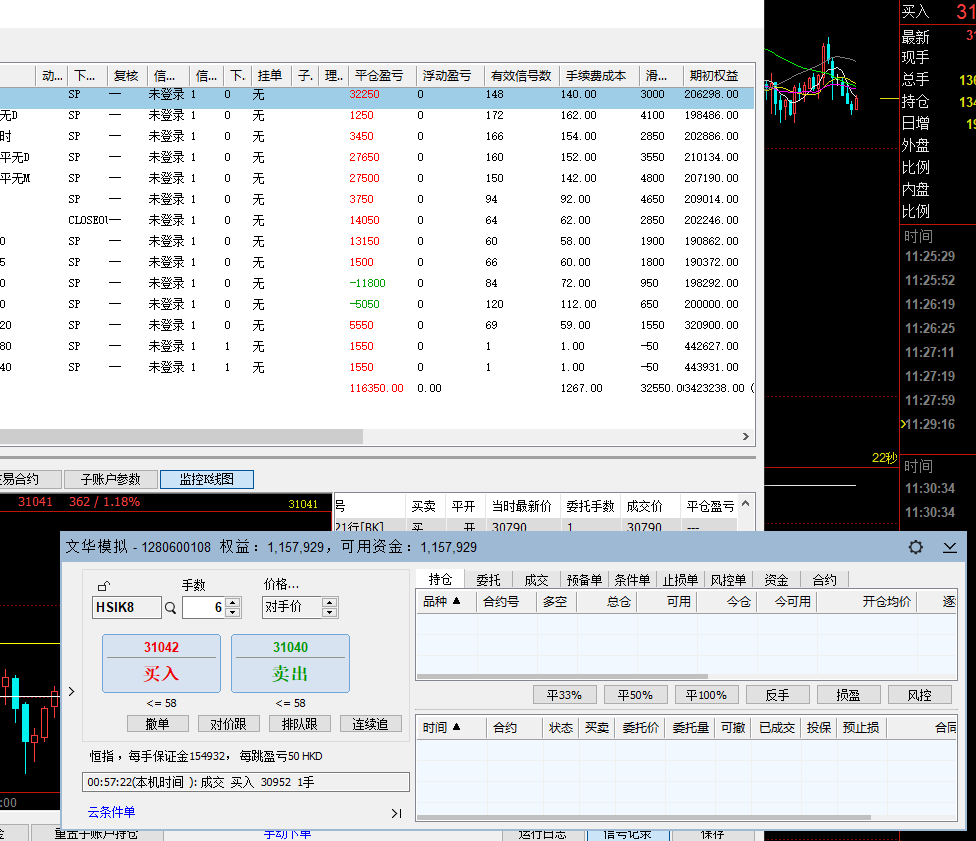This screenshot has width=976, height=841.
Task: Switch to the 委托 orders tab
Action: [x=488, y=580]
